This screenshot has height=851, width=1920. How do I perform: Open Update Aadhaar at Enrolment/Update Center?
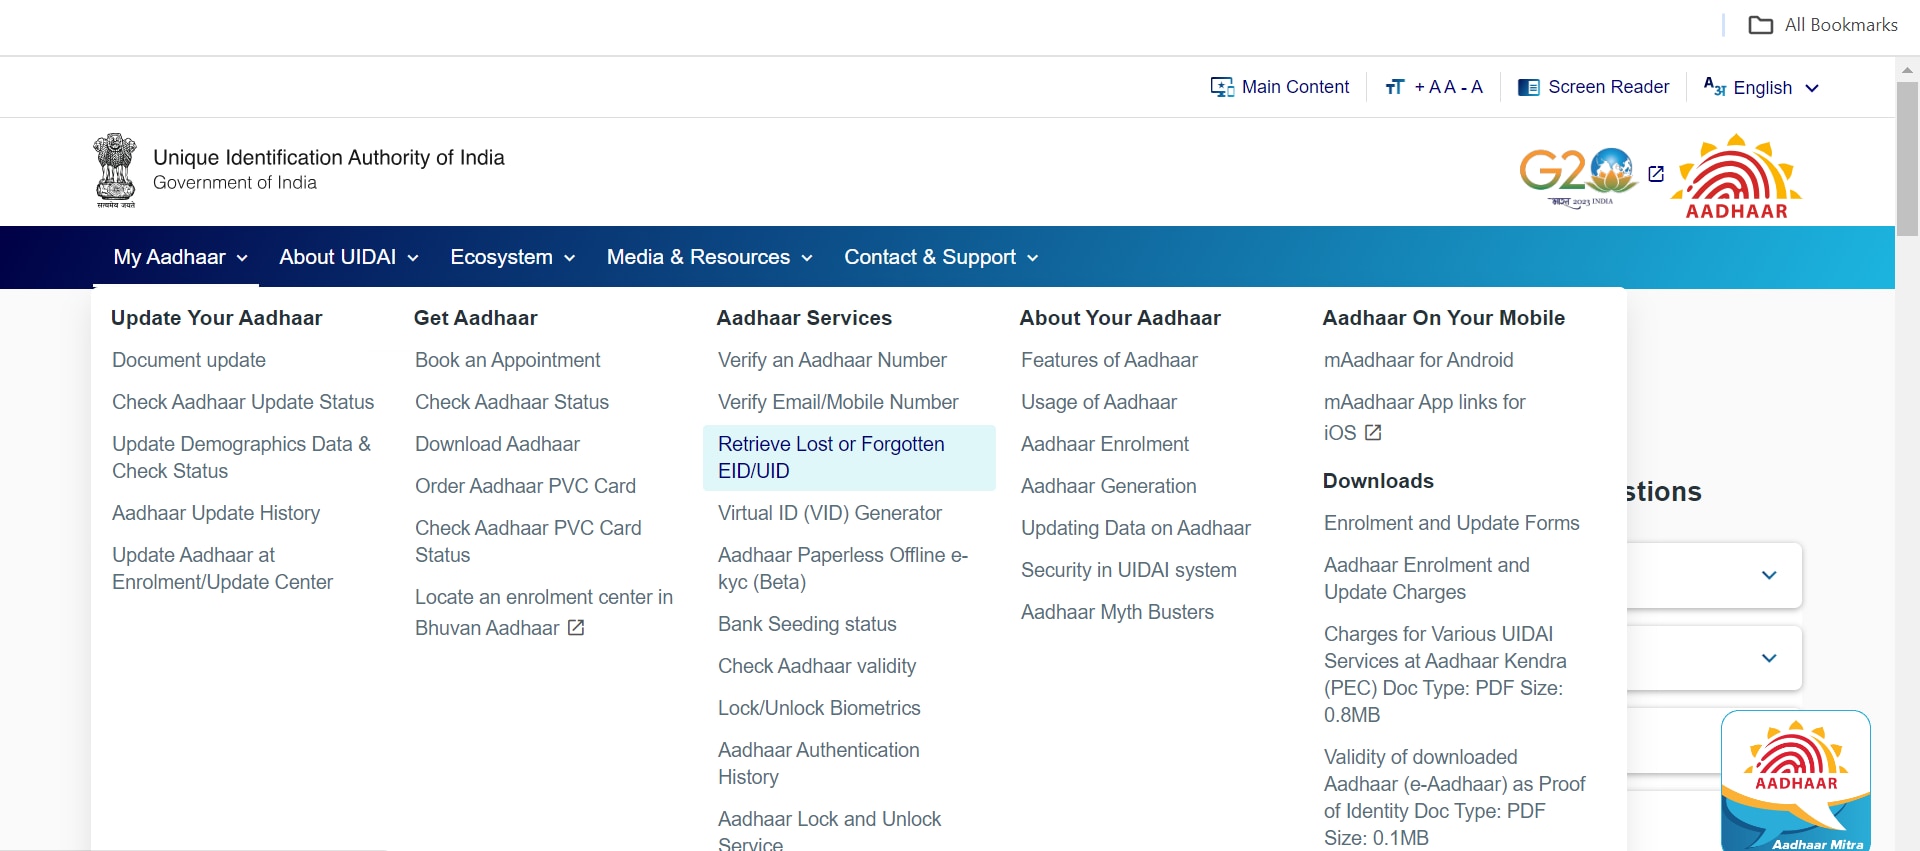(x=222, y=568)
